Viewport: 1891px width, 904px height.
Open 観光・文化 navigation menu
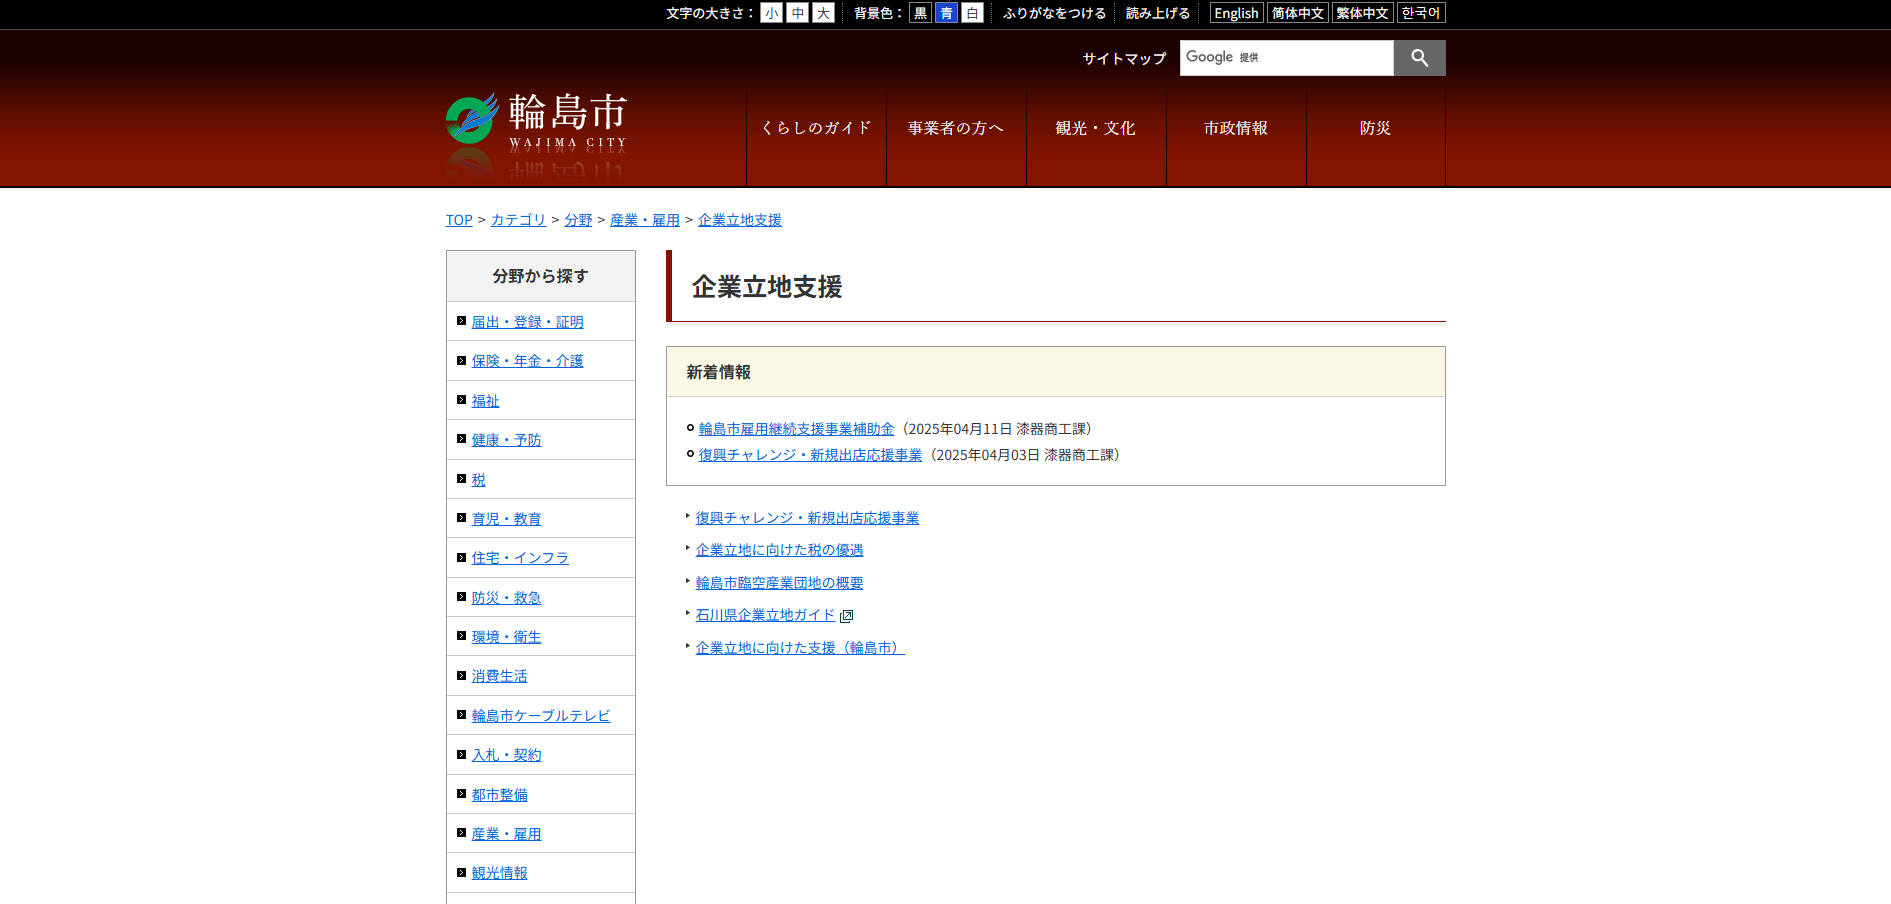[x=1096, y=128]
